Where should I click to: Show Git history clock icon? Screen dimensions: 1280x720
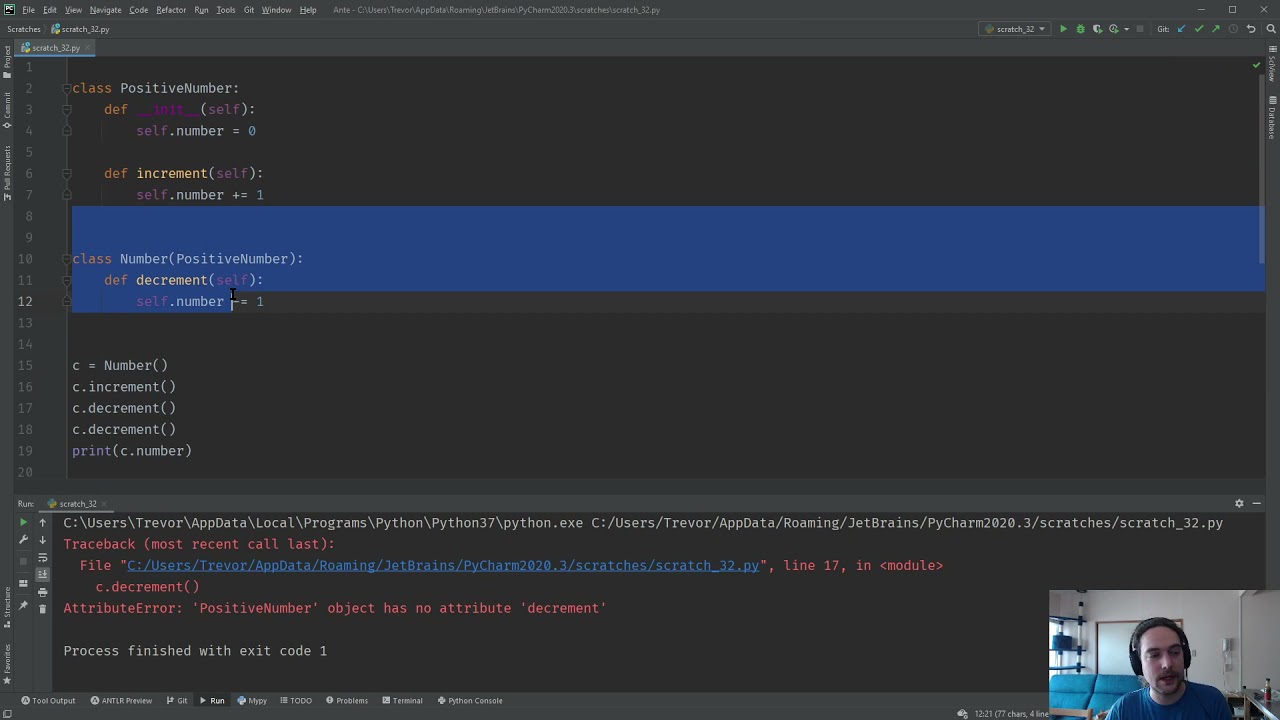(x=1233, y=29)
